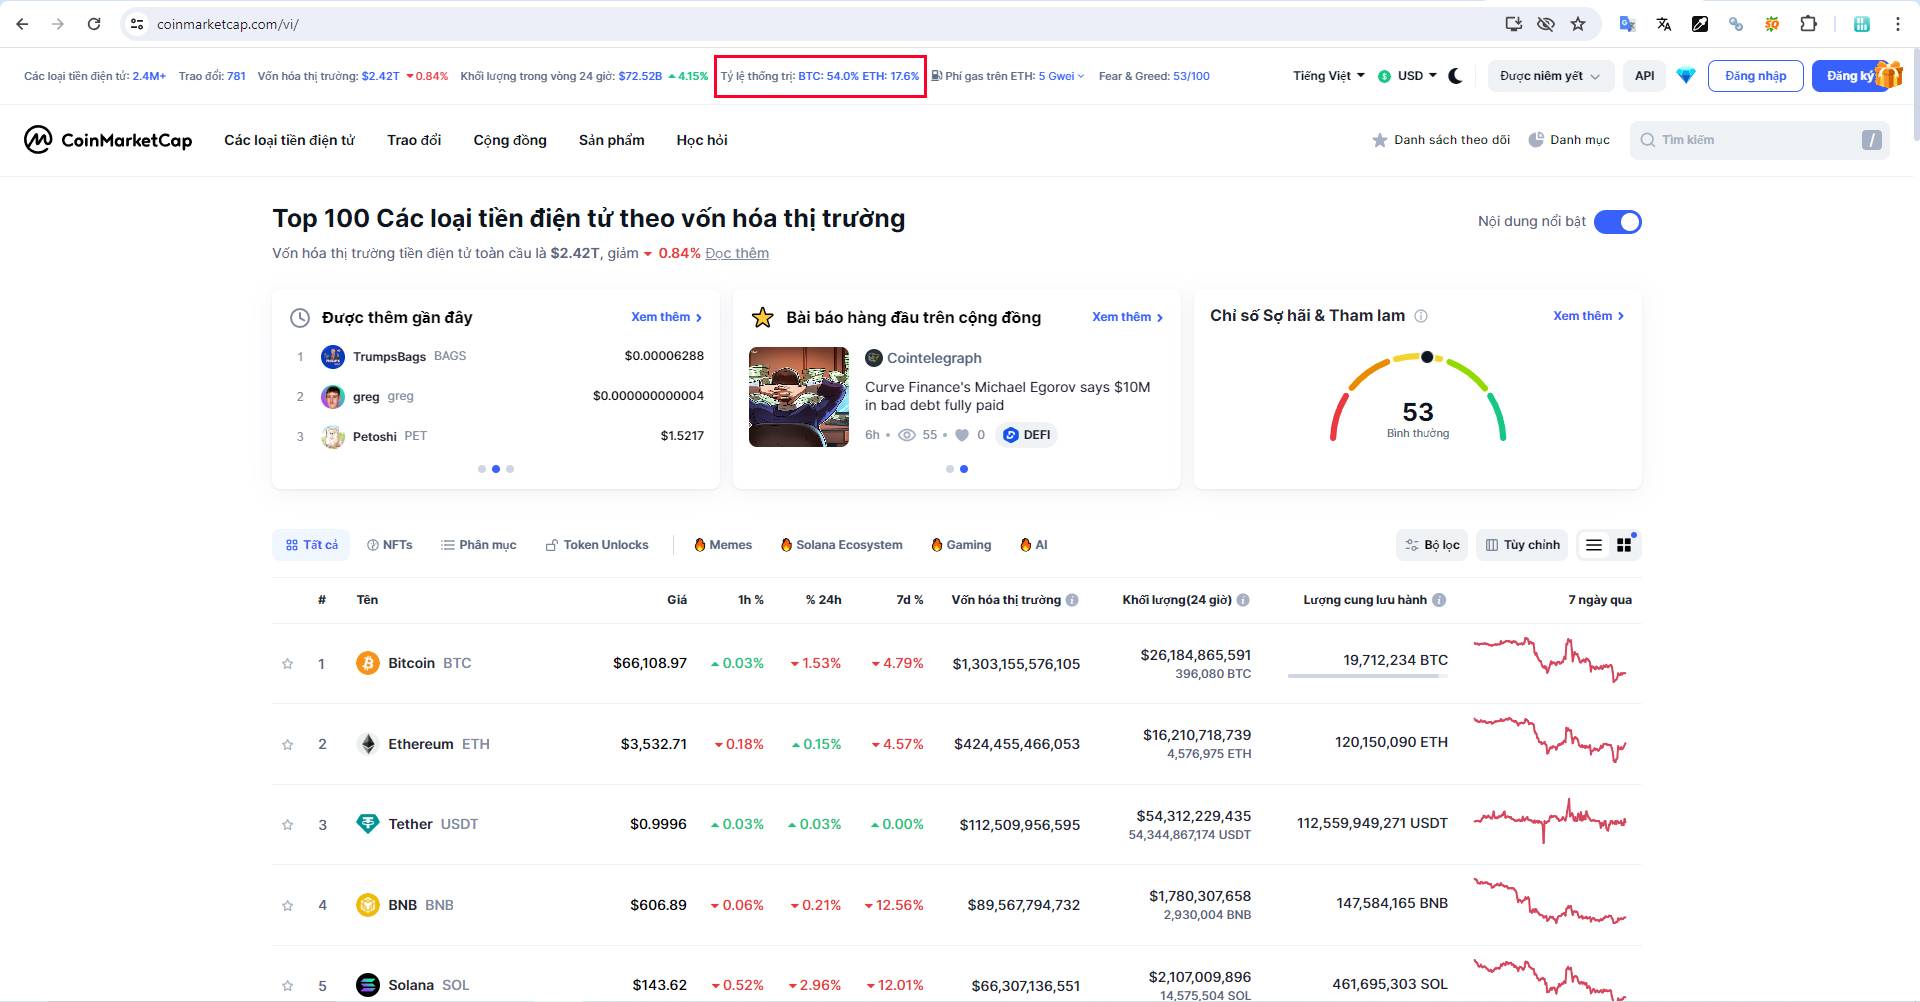Bookmark this page with the star icon
This screenshot has width=1920, height=1002.
click(x=1578, y=24)
